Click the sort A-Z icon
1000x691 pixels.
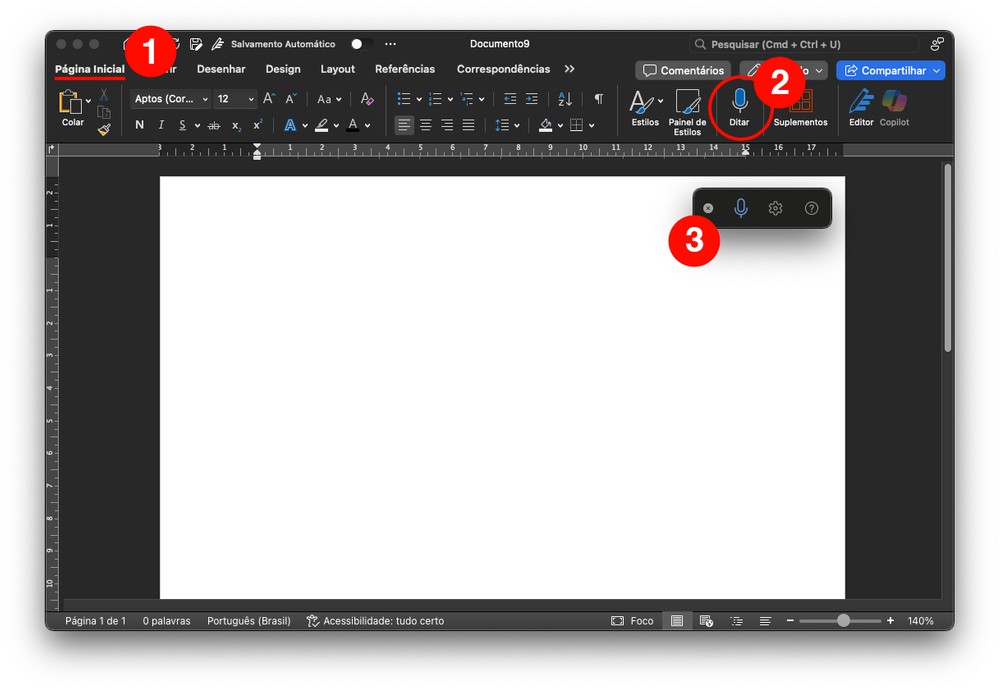(565, 99)
